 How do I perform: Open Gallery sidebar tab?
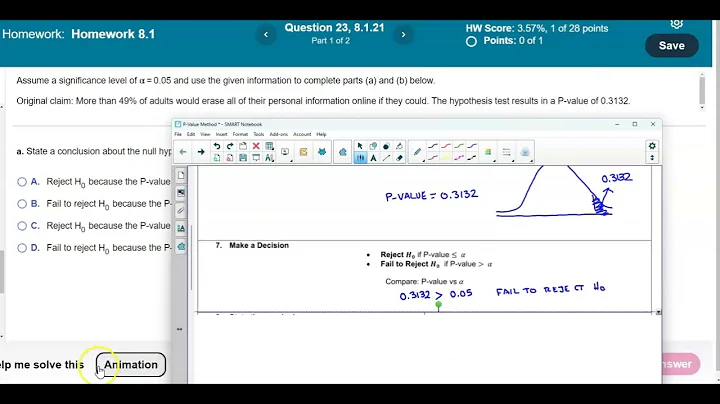181,193
